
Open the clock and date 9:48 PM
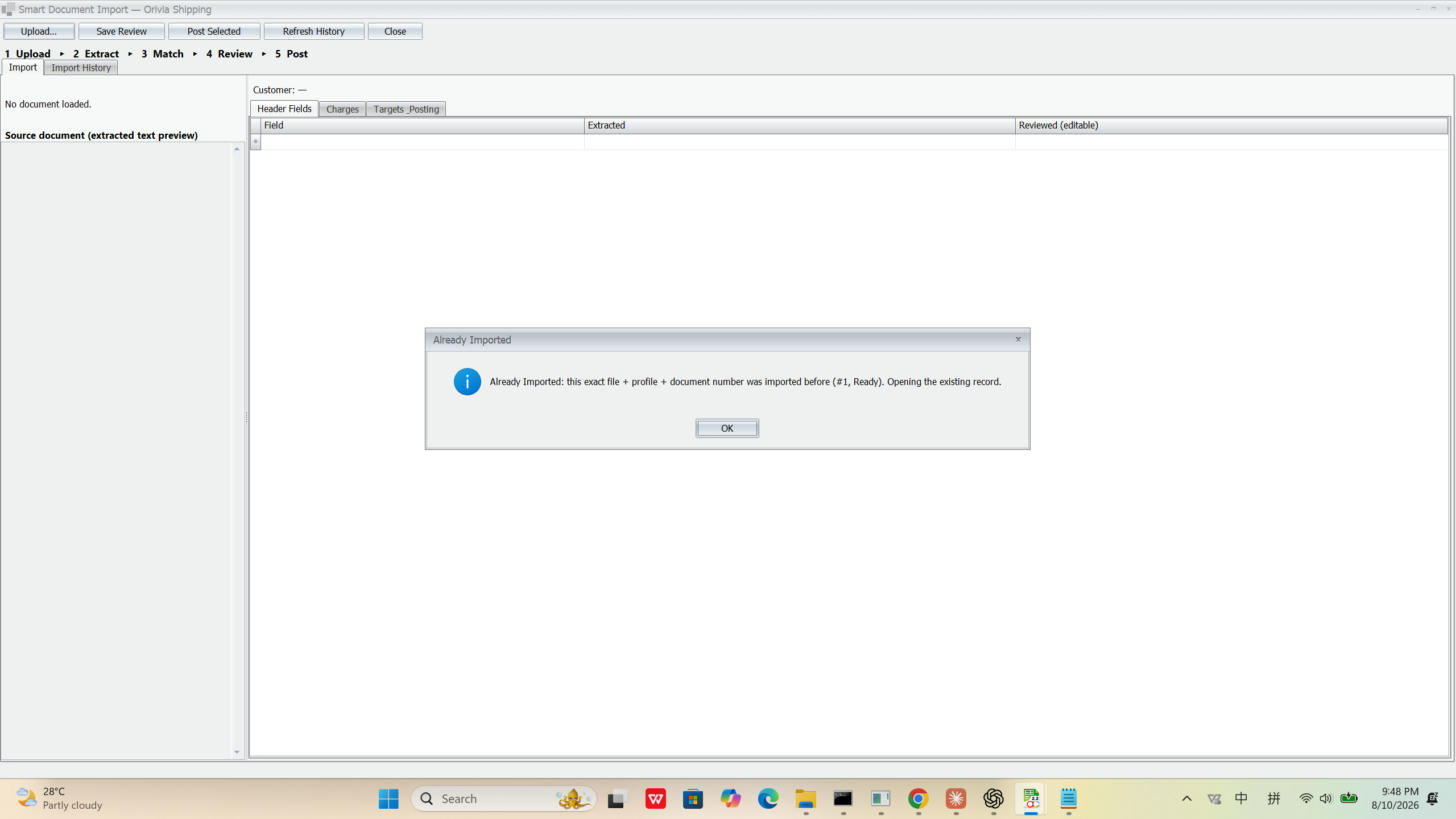point(1395,798)
